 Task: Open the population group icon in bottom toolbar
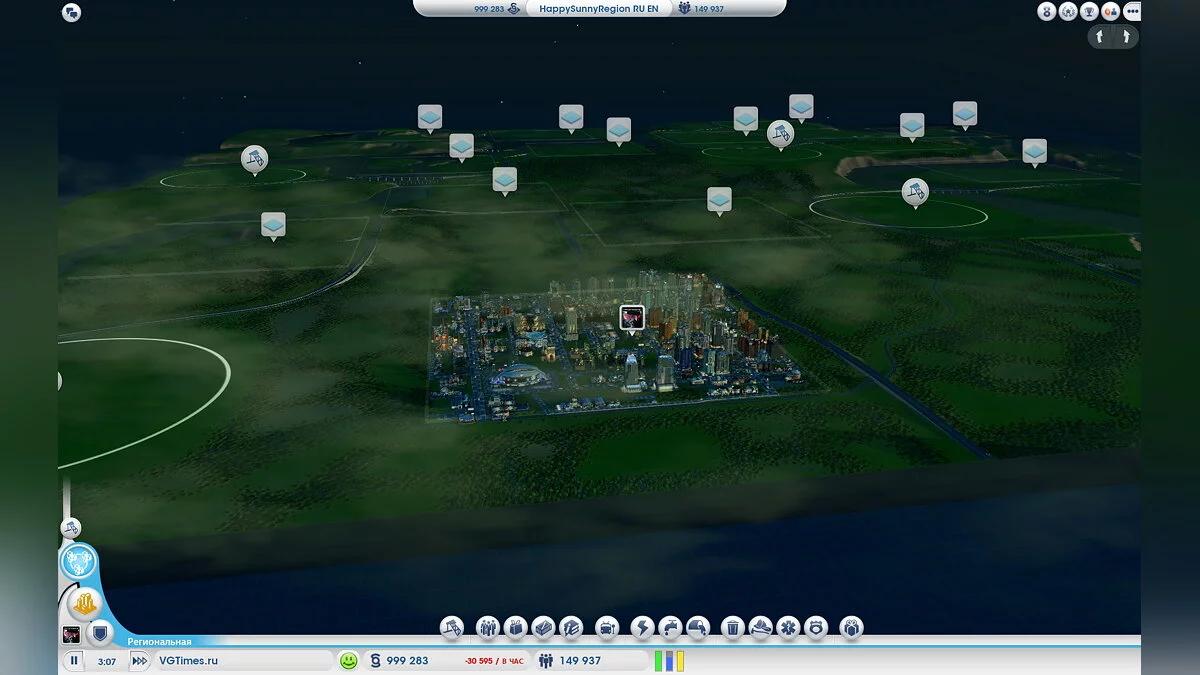point(487,628)
